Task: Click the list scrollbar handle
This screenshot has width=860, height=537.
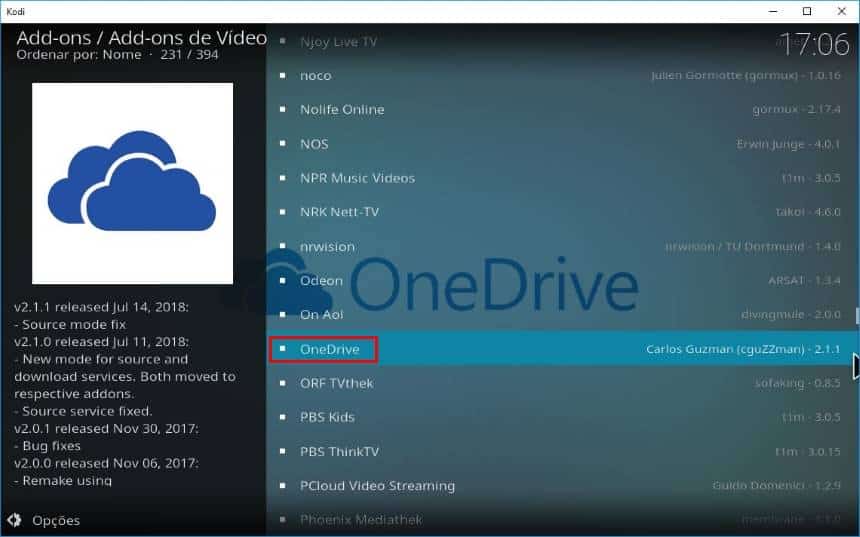Action: (857, 315)
